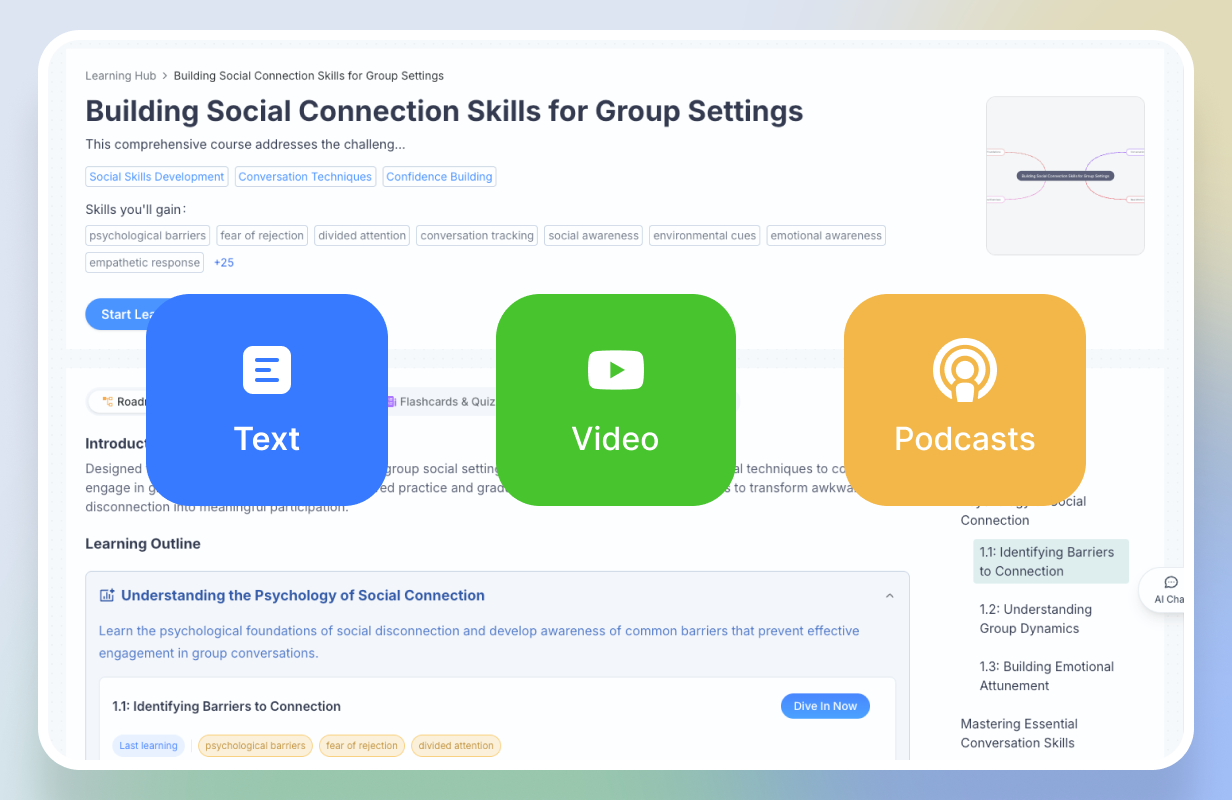
Task: Click the Video play icon on green tile
Action: [x=616, y=370]
